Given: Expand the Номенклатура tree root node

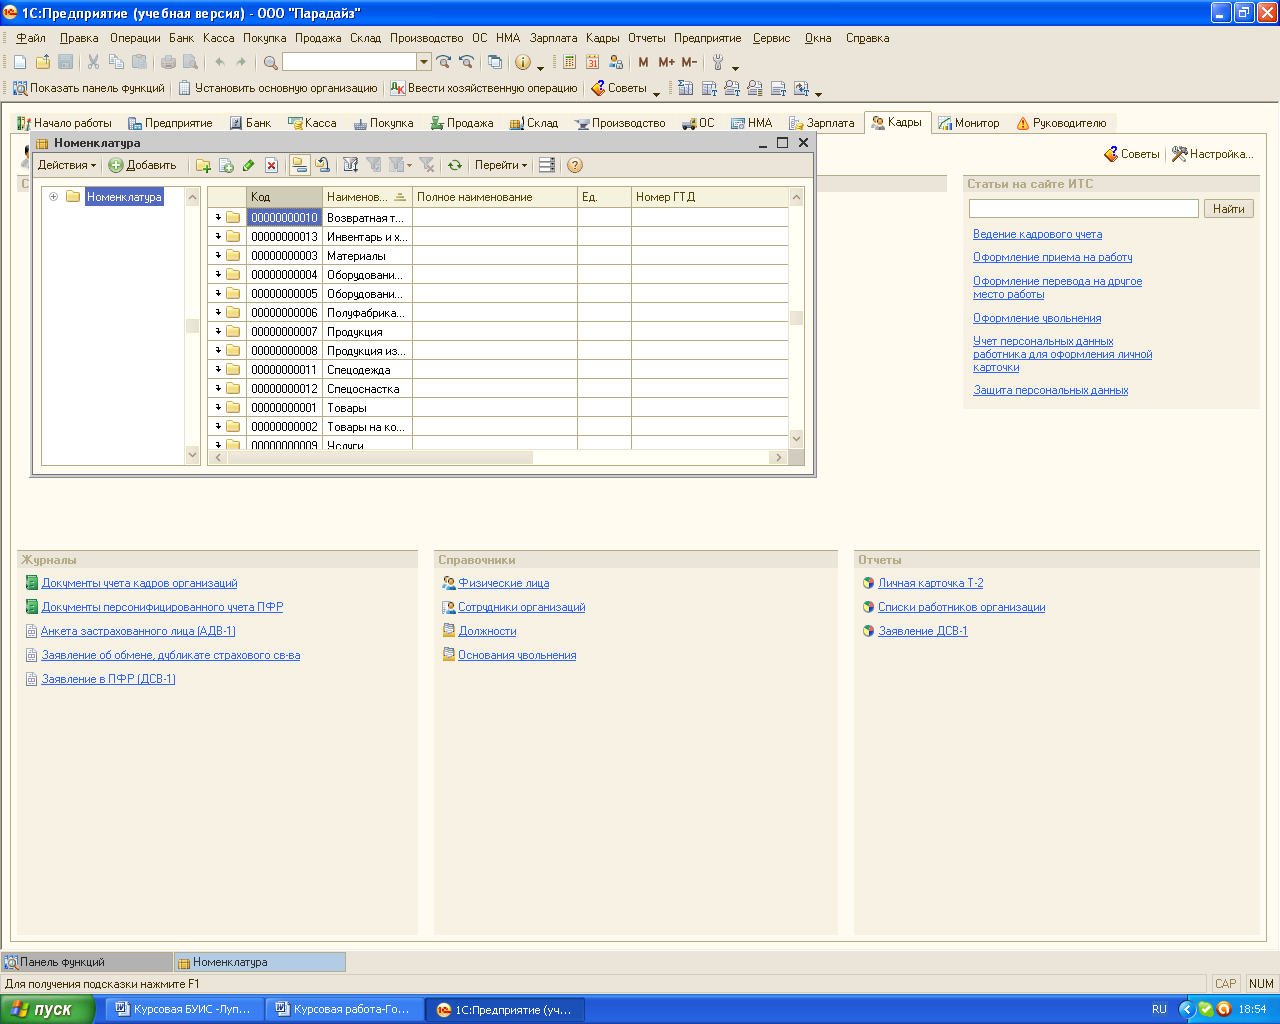Looking at the screenshot, I should [x=54, y=197].
